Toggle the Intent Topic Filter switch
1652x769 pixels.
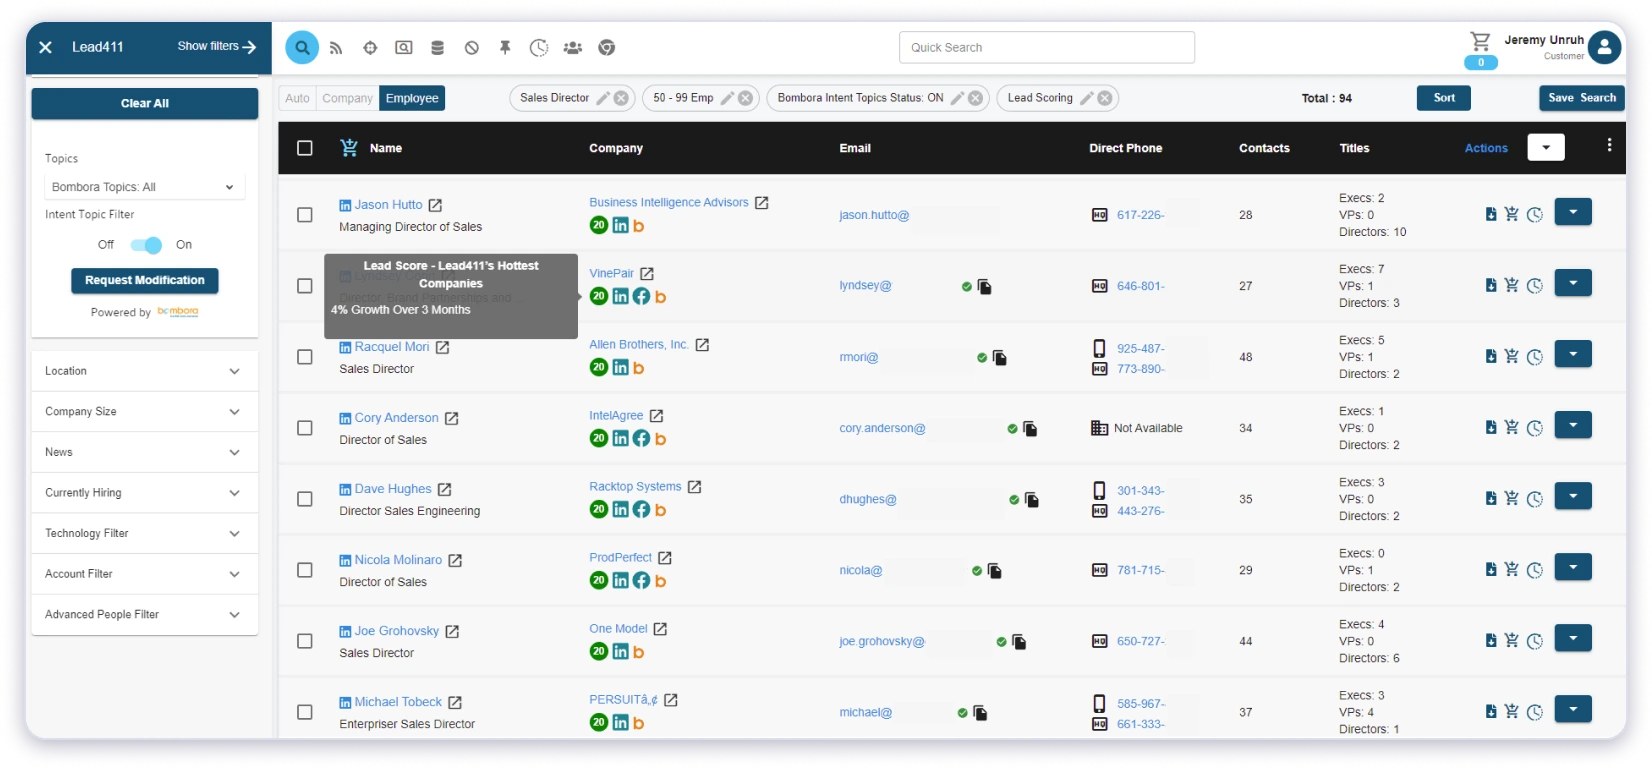(146, 245)
